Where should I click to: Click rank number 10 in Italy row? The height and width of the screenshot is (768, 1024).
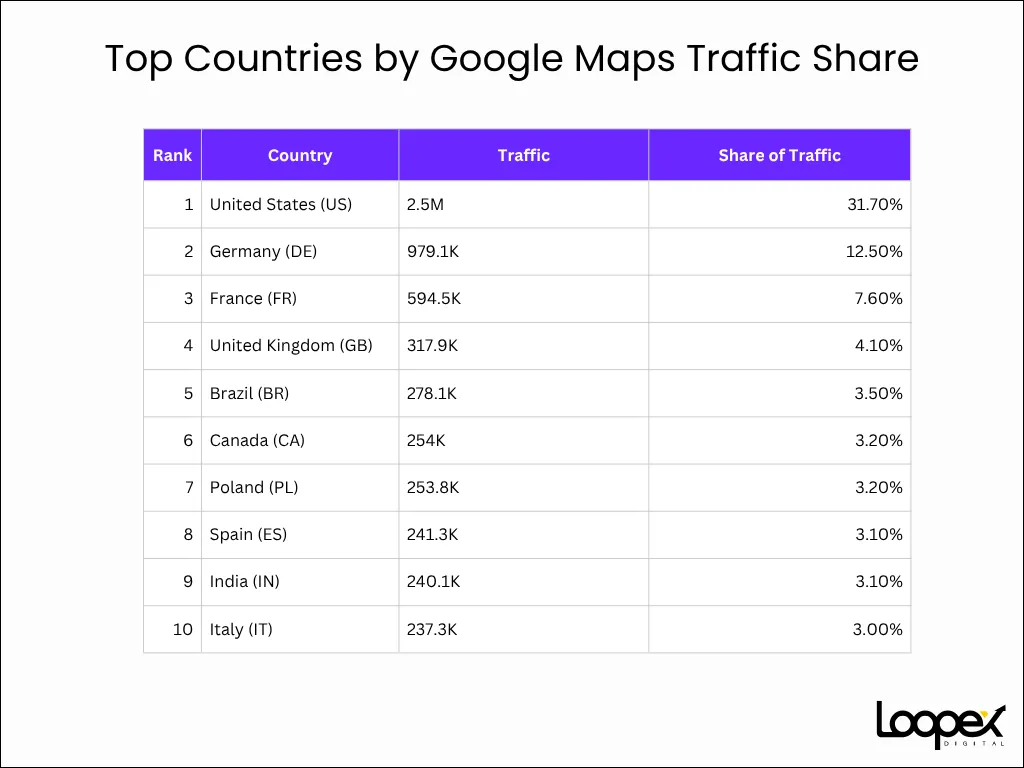(x=183, y=629)
